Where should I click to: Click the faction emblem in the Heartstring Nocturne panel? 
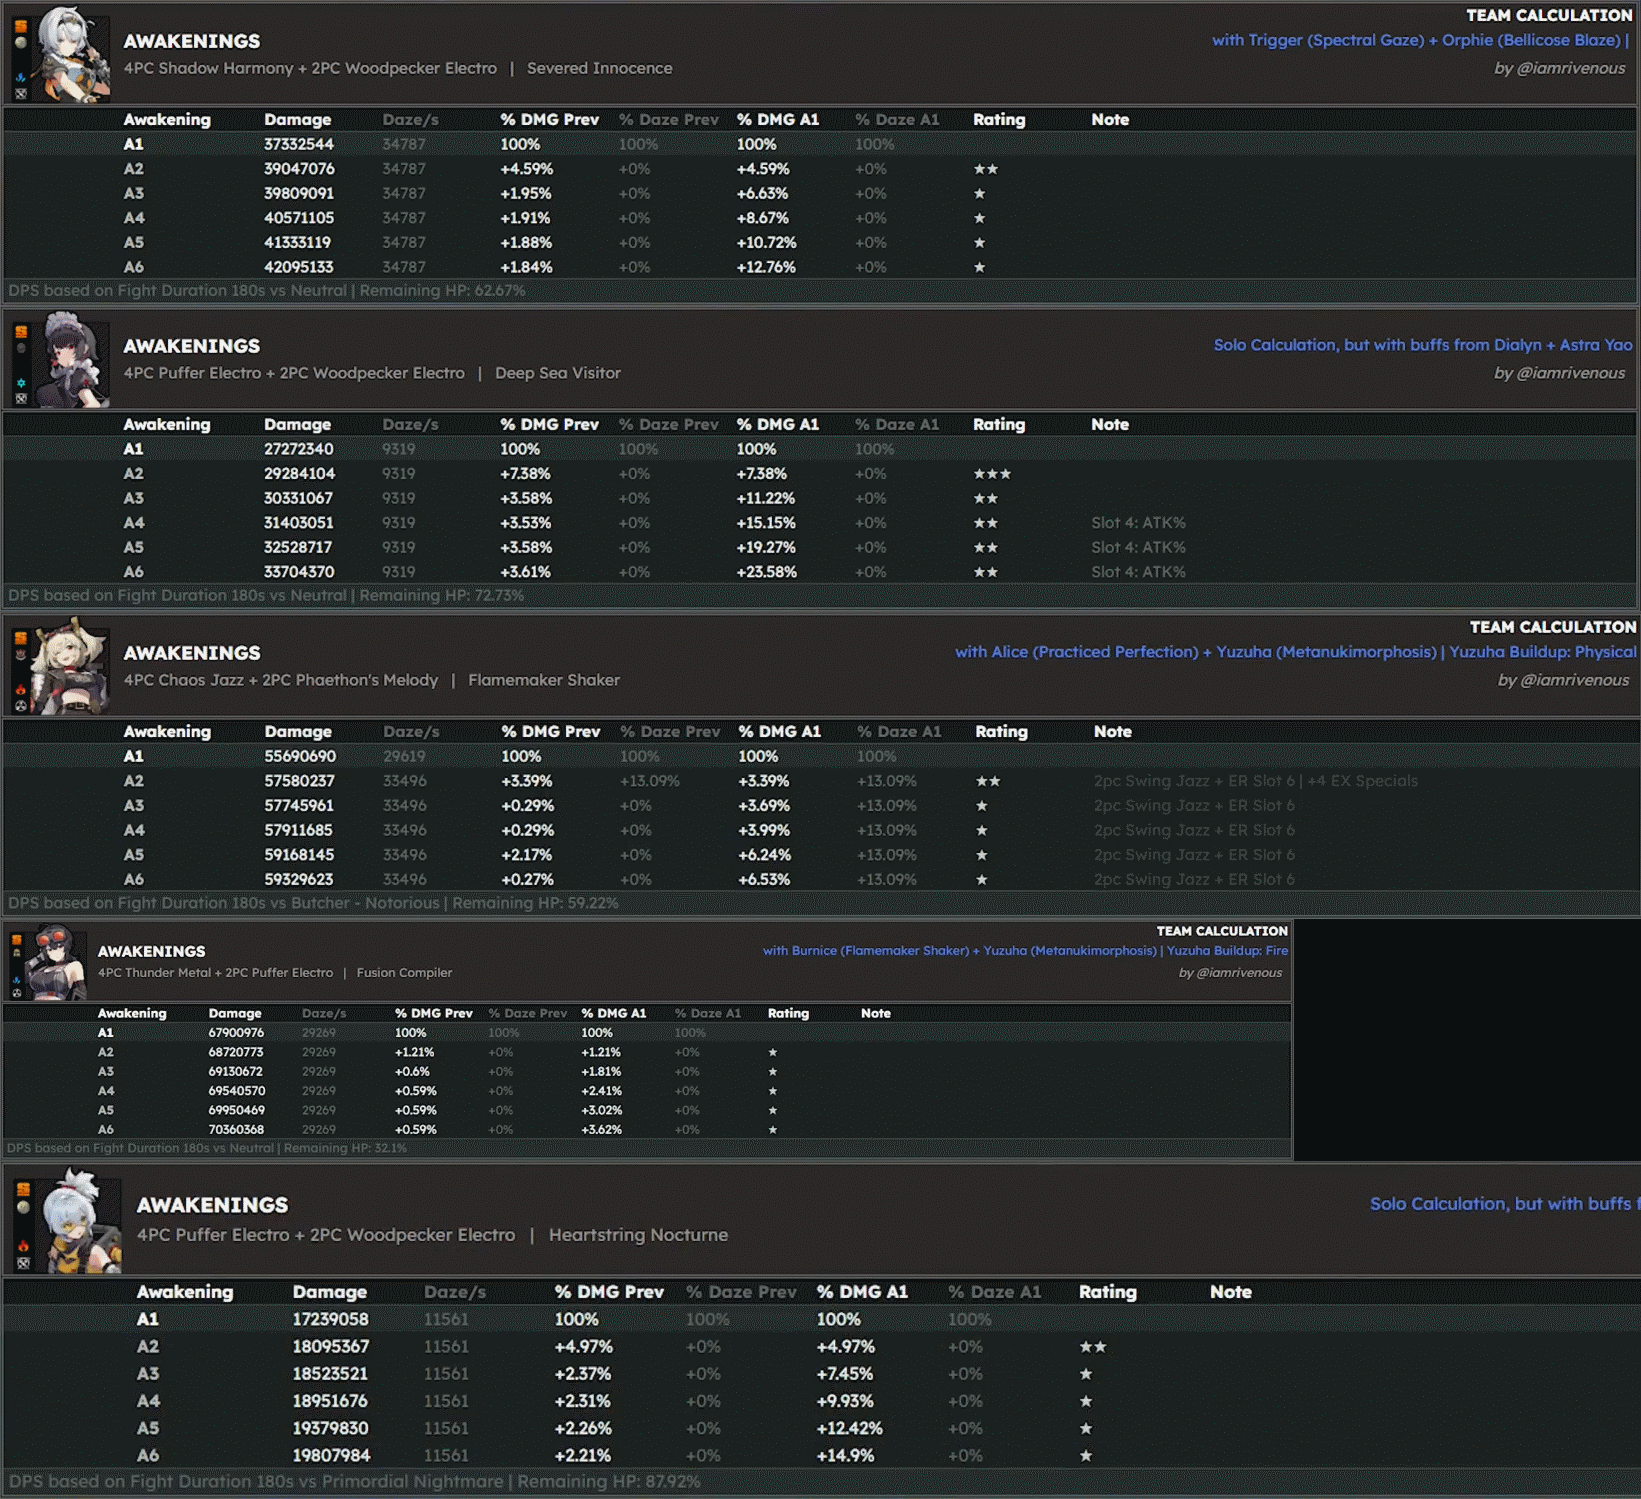click(x=23, y=1207)
